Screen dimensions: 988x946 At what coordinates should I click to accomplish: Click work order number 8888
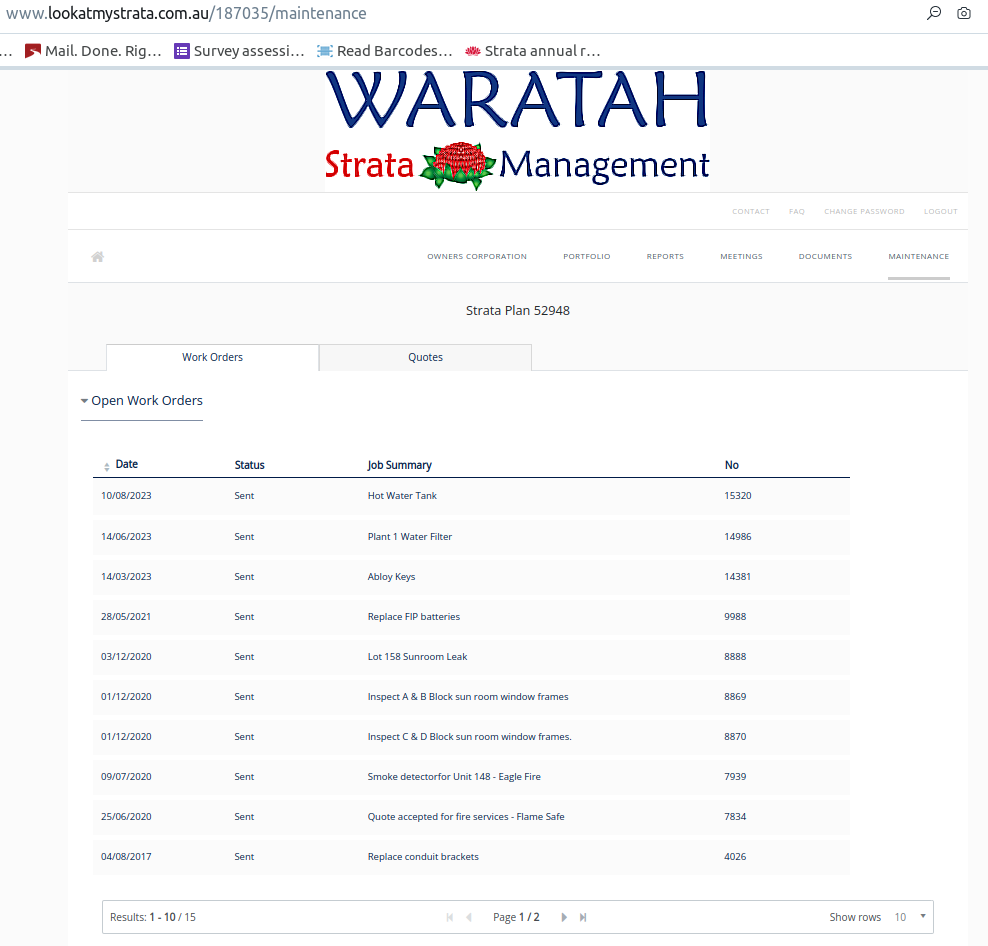pos(735,657)
